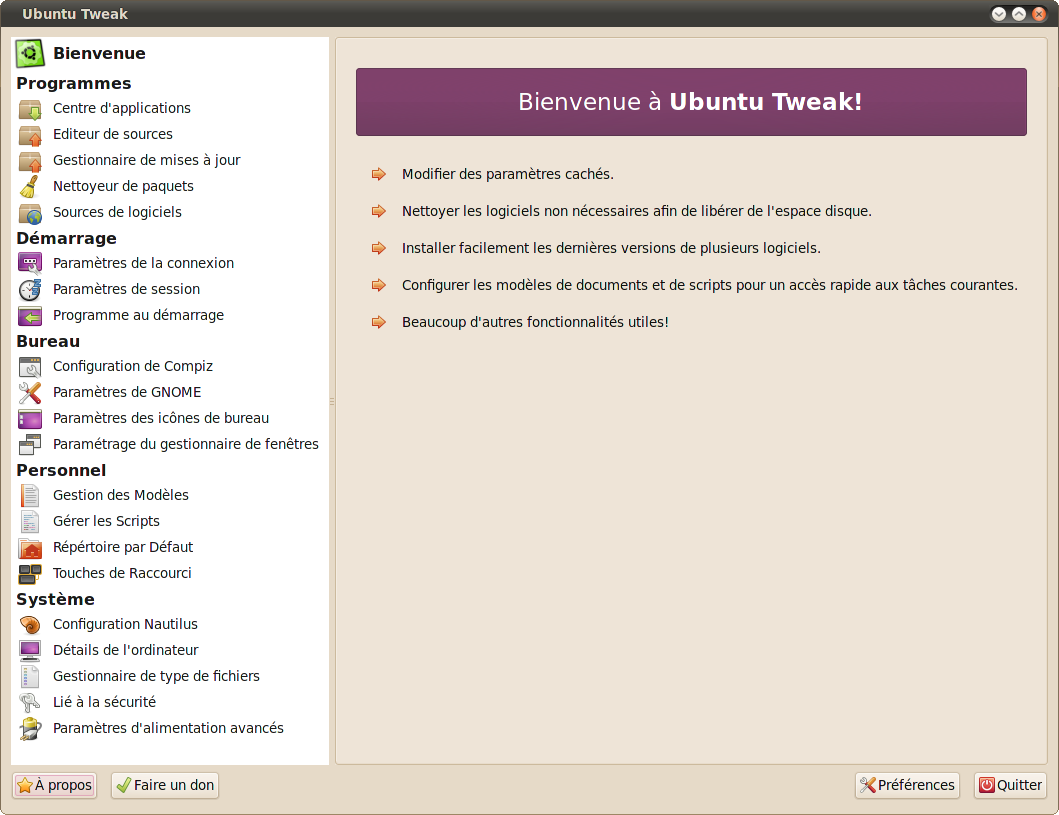This screenshot has height=815, width=1059.
Task: Click the Personnel section heading
Action: 61,470
